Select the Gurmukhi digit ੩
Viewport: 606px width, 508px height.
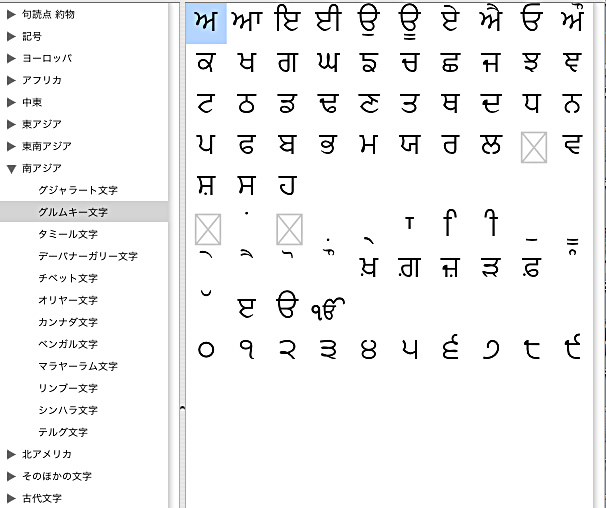coord(328,350)
